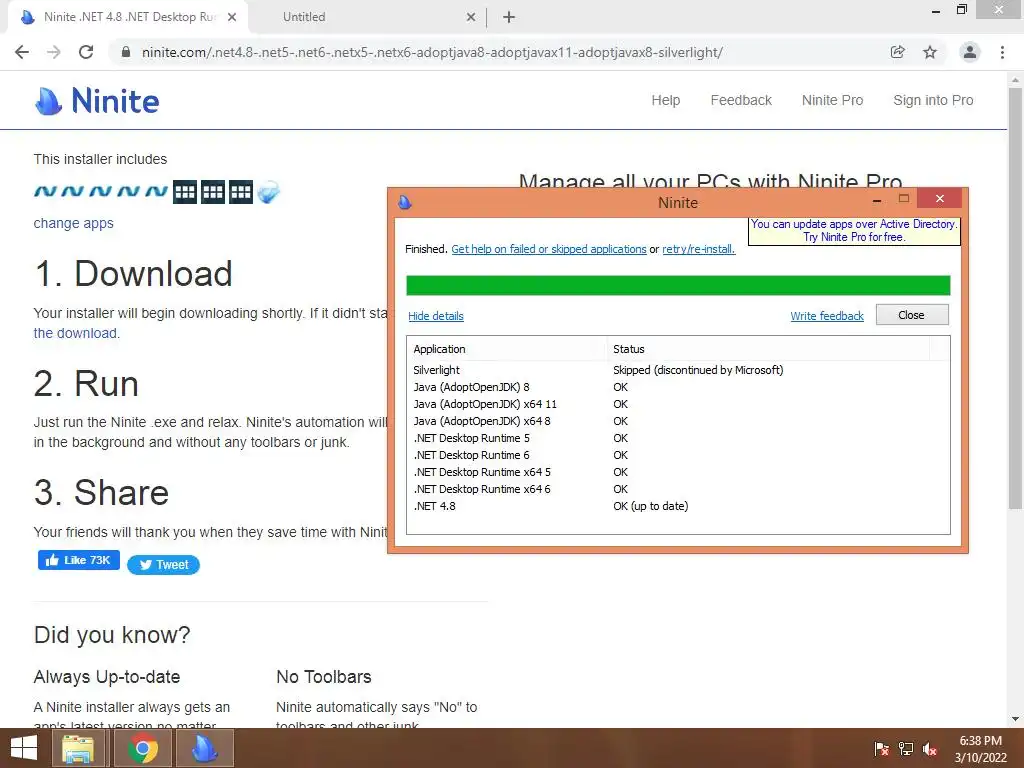Open Chrome three-dot menu
1024x768 pixels.
click(1002, 52)
